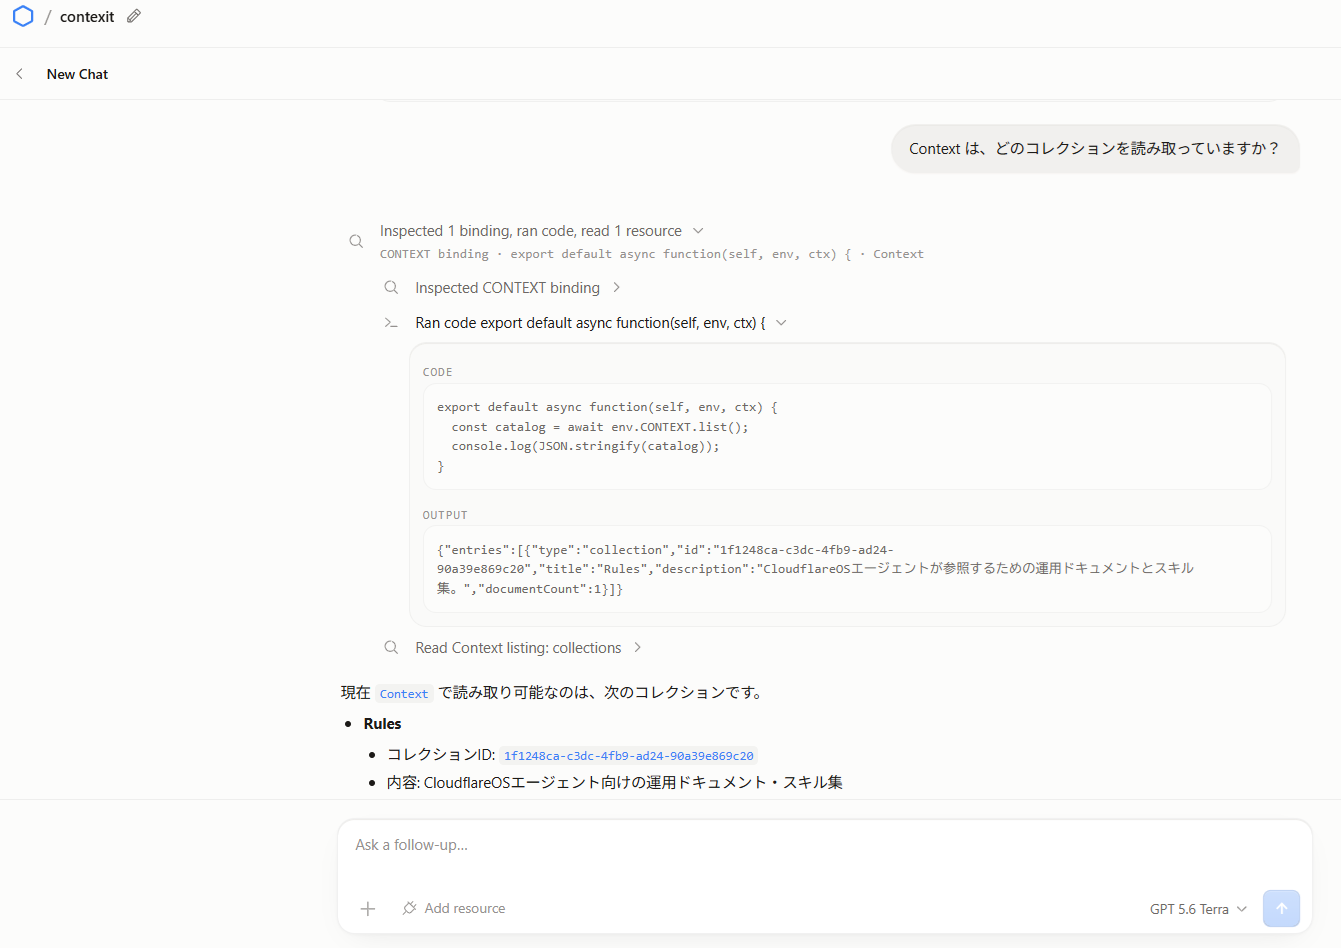Click the plug icon next to Add resource
The width and height of the screenshot is (1341, 948).
click(x=410, y=908)
